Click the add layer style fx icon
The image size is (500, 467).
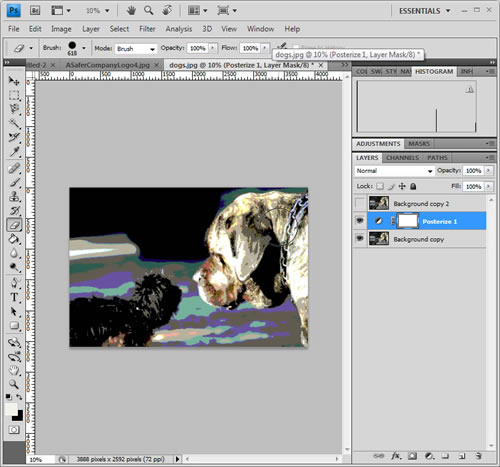point(396,456)
